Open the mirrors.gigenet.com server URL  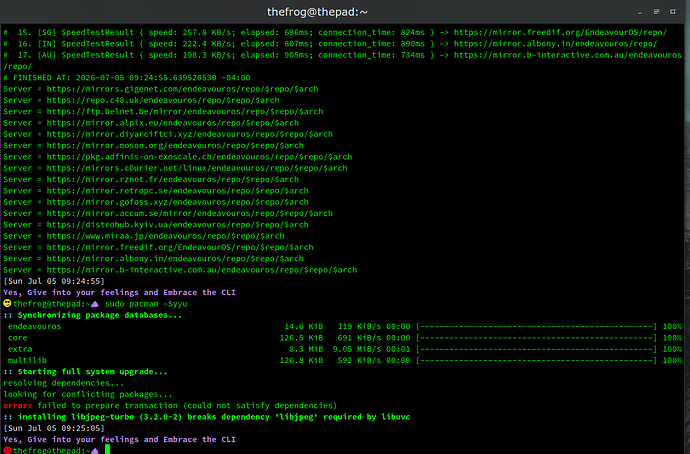pyautogui.click(x=182, y=89)
